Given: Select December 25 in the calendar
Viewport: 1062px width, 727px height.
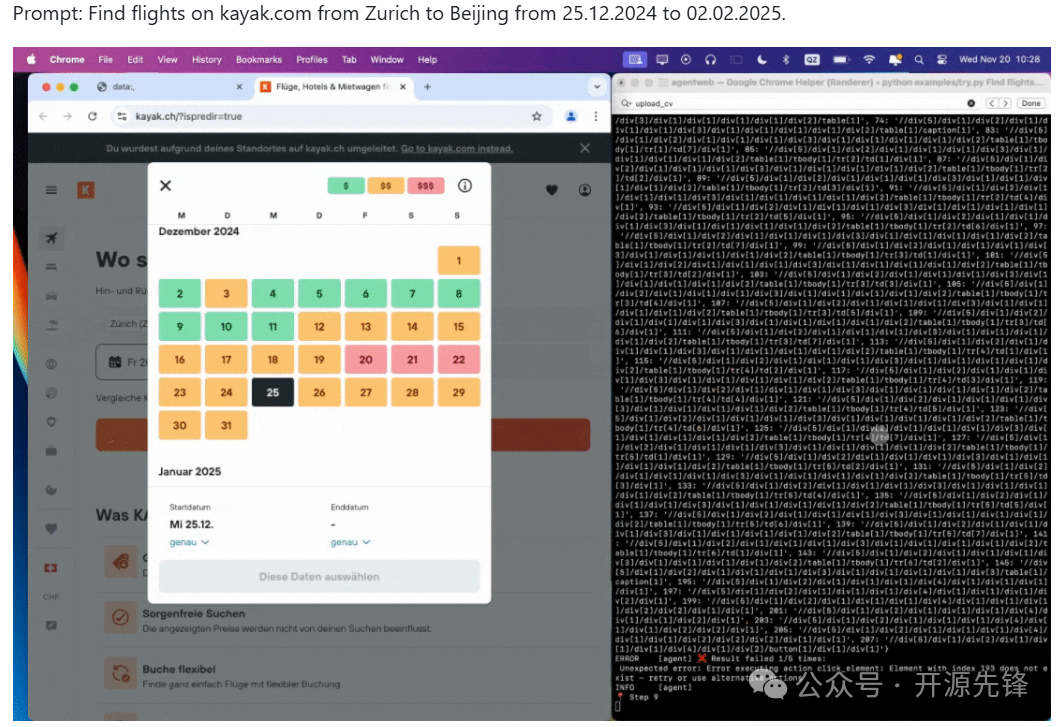Looking at the screenshot, I should coord(273,392).
